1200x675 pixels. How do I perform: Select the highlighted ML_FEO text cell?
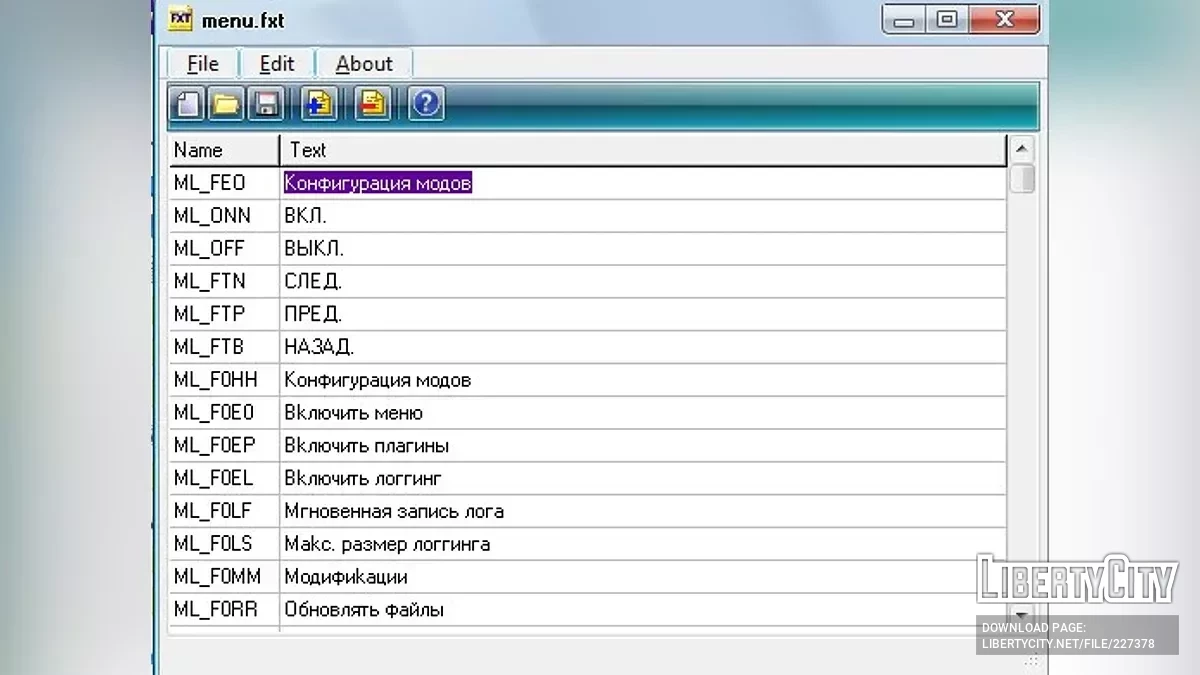[x=378, y=182]
